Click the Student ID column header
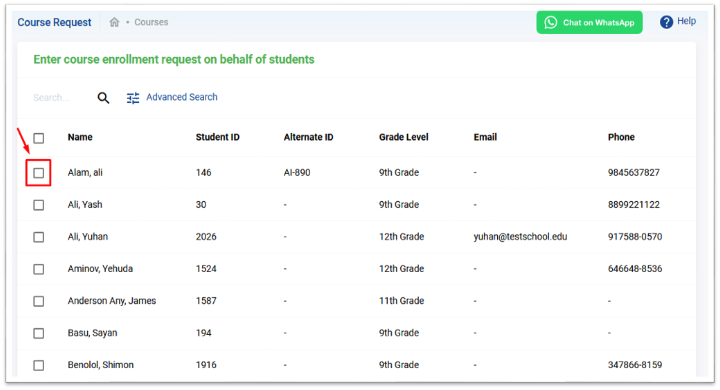720x390 pixels. tap(218, 137)
